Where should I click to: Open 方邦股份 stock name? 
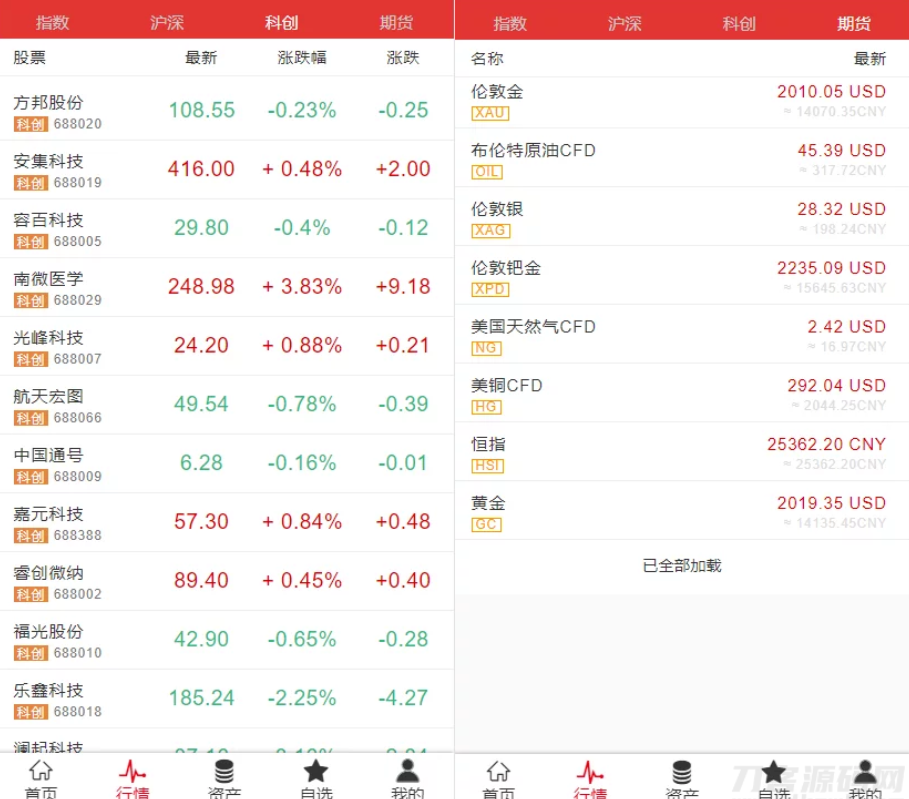48,103
